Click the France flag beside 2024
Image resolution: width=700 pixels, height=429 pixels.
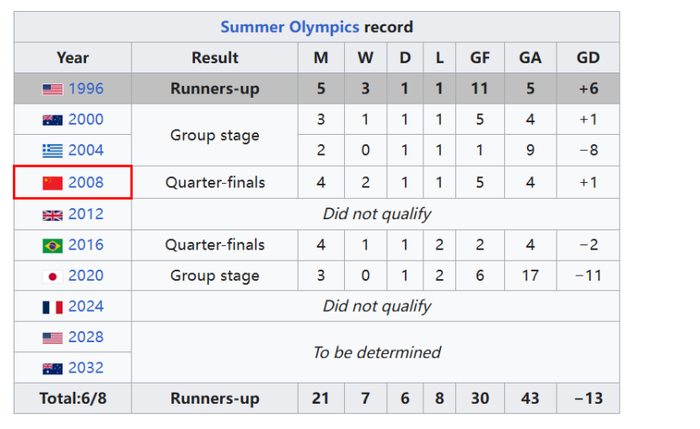click(52, 307)
